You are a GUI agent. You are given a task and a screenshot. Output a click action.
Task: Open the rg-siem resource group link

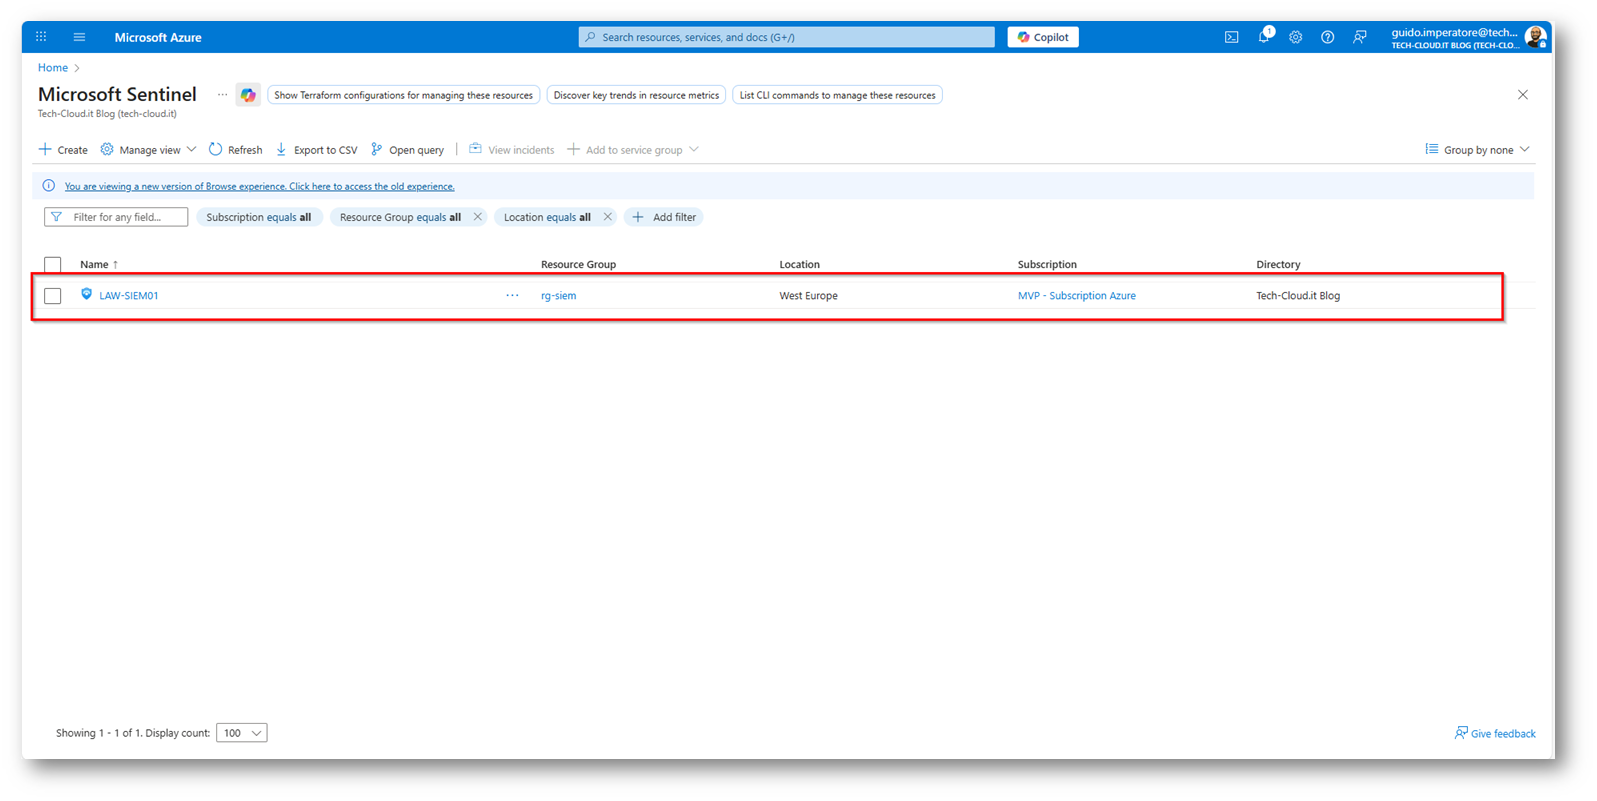pos(558,296)
